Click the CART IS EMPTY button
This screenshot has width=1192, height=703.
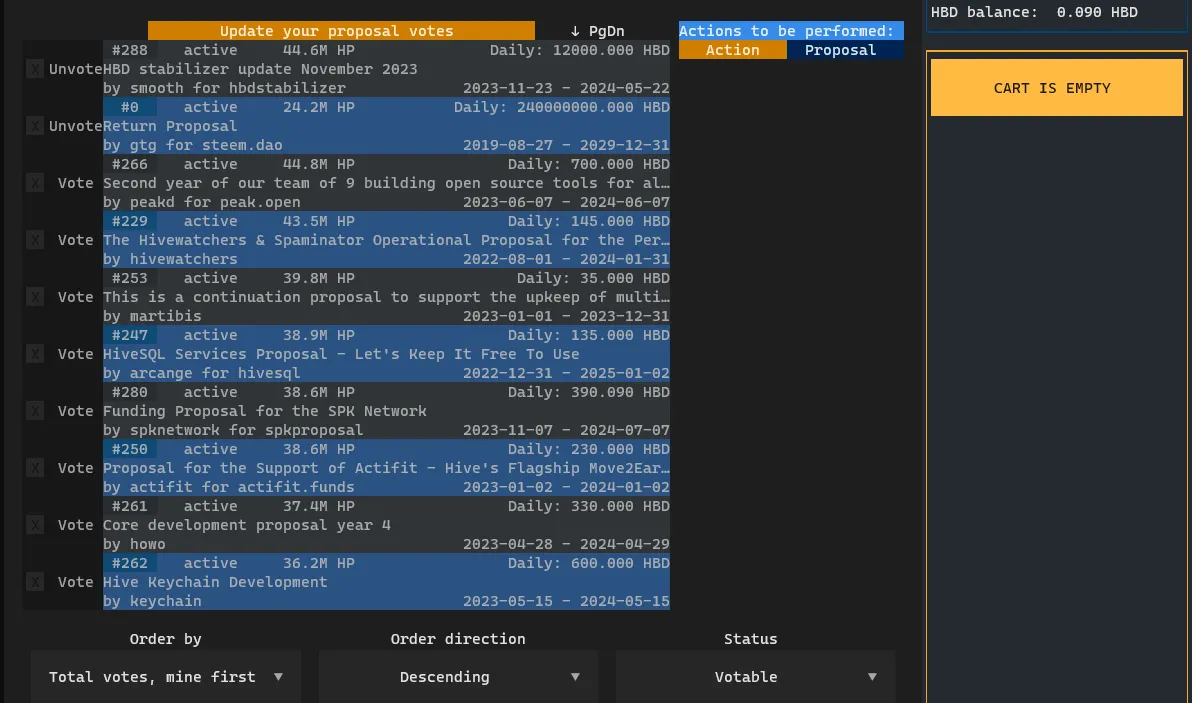coord(1057,88)
